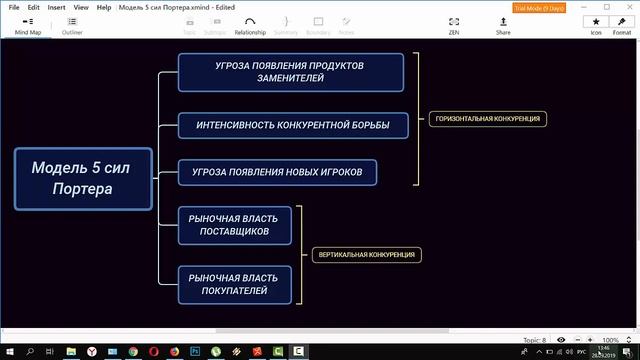Image resolution: width=640 pixels, height=360 pixels.
Task: Show hidden system tray icons
Action: coord(539,351)
